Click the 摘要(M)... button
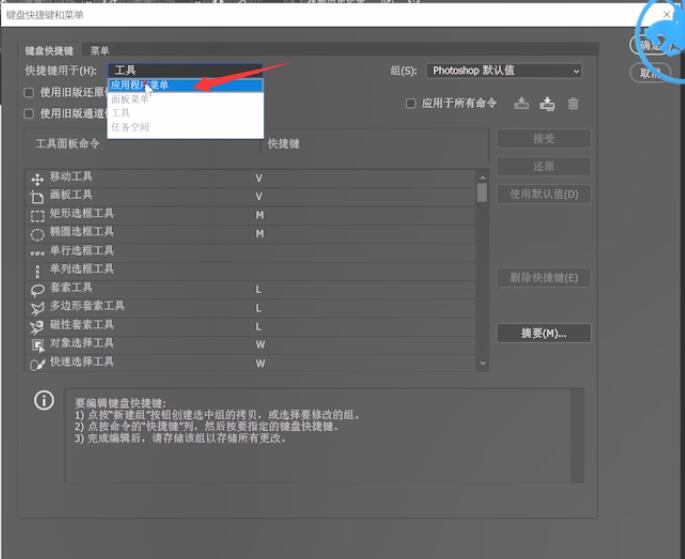Viewport: 685px width, 559px height. pyautogui.click(x=544, y=333)
